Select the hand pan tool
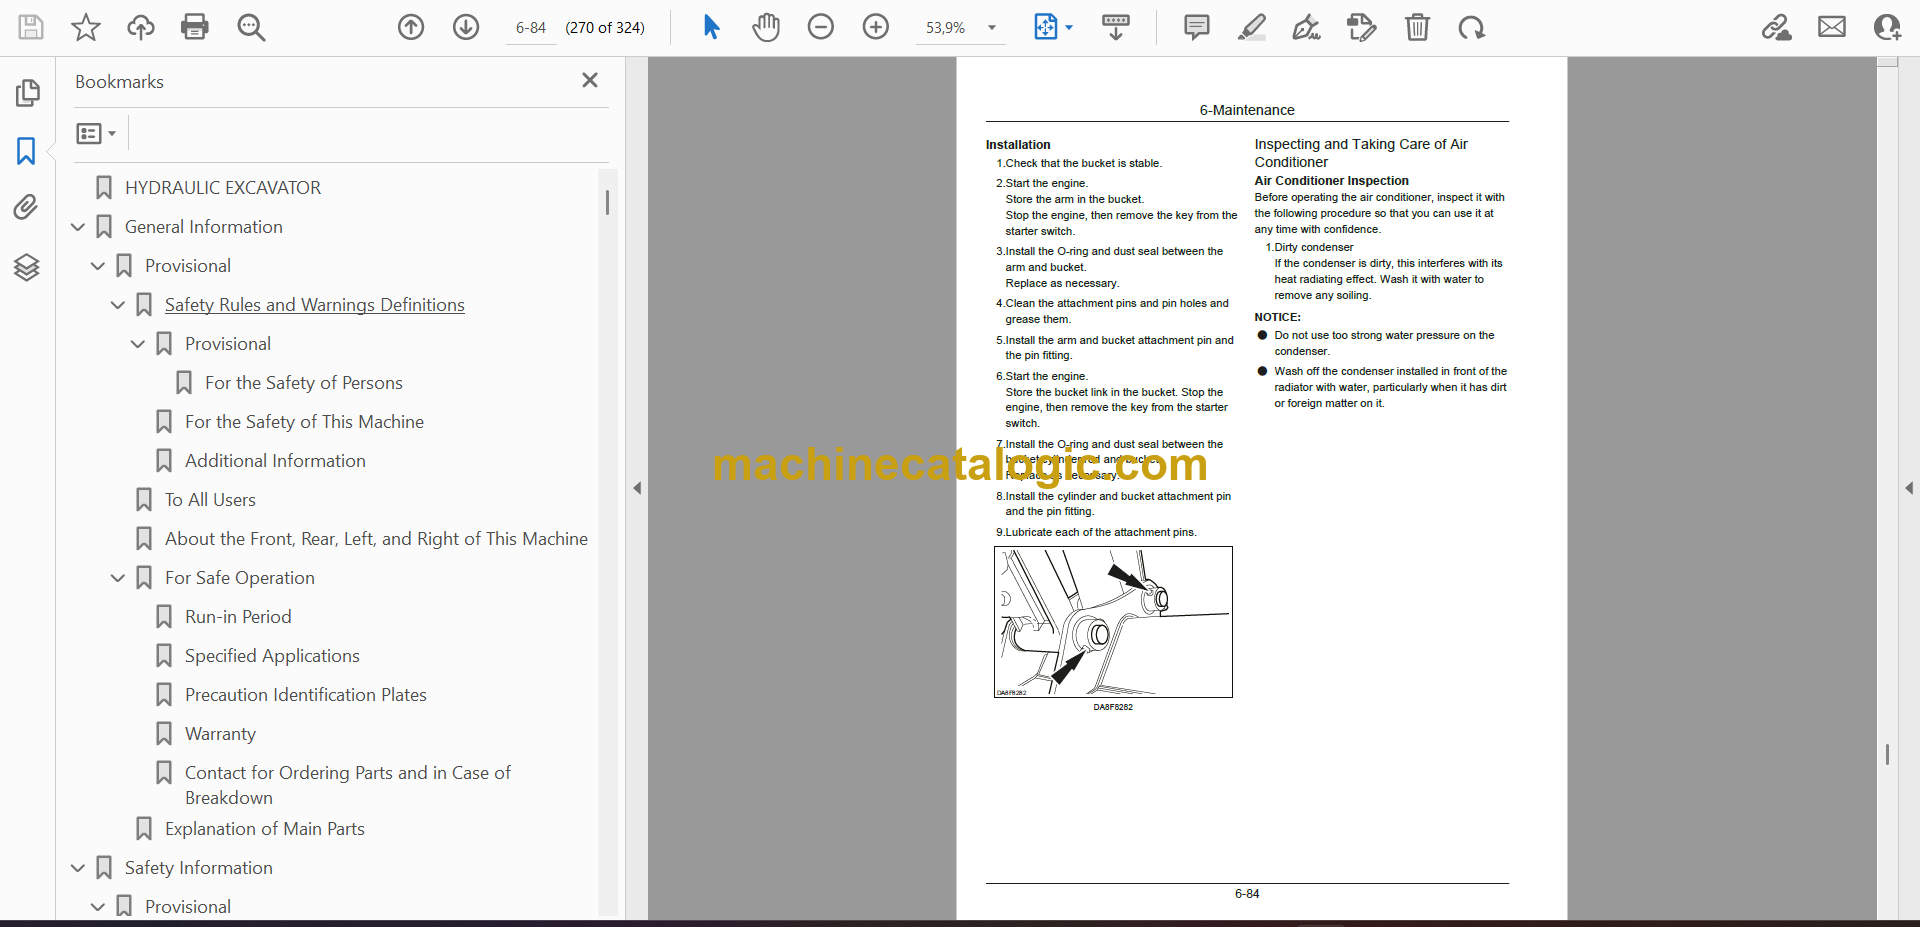Screen dimensions: 1920x927 (766, 27)
